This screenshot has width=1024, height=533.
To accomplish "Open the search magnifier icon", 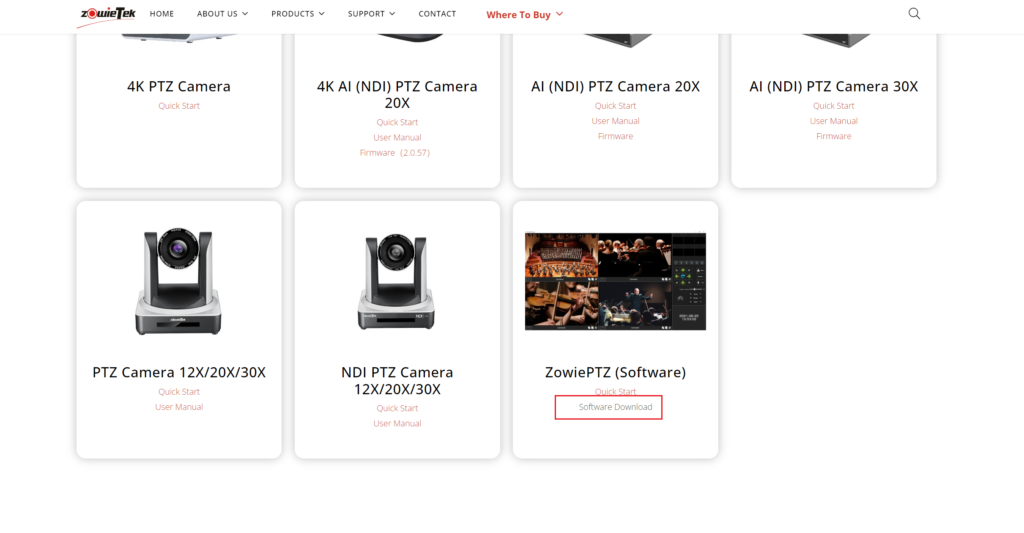I will [914, 14].
